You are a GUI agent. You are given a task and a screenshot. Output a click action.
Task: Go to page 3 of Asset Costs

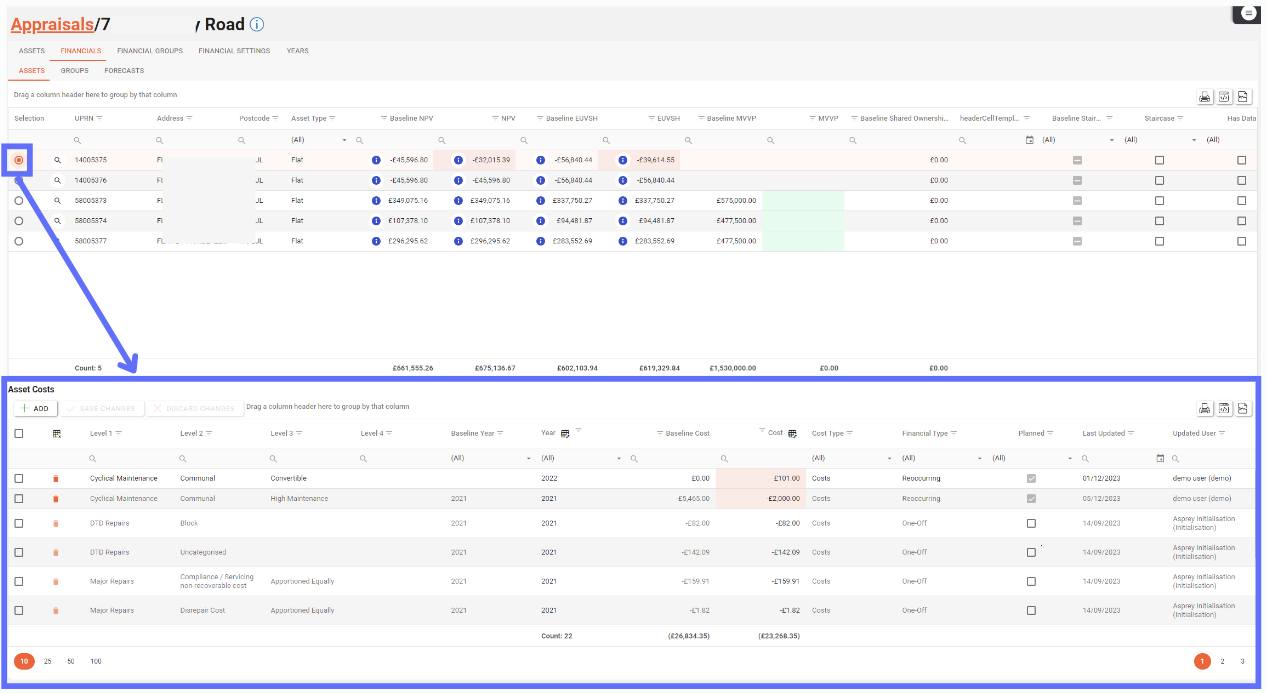pos(1242,661)
